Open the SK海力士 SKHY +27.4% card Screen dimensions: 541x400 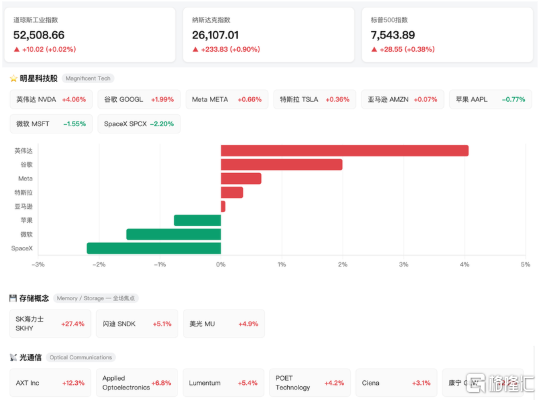click(50, 323)
